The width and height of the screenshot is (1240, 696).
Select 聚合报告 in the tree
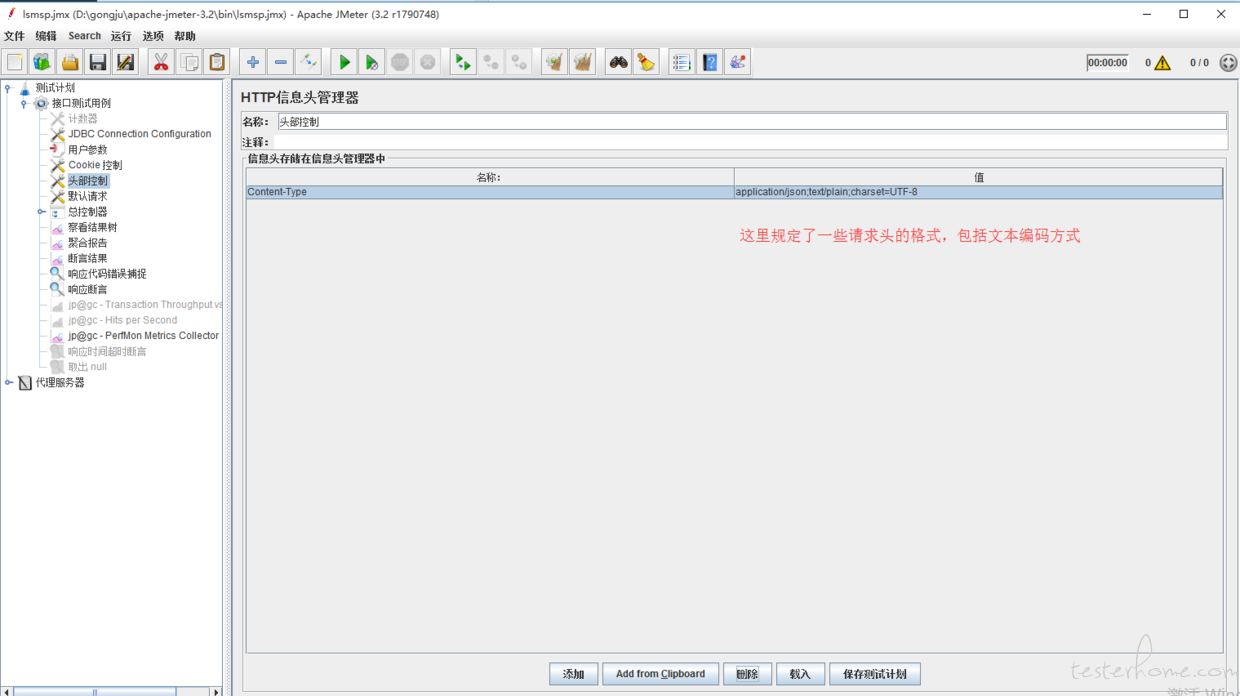[87, 243]
